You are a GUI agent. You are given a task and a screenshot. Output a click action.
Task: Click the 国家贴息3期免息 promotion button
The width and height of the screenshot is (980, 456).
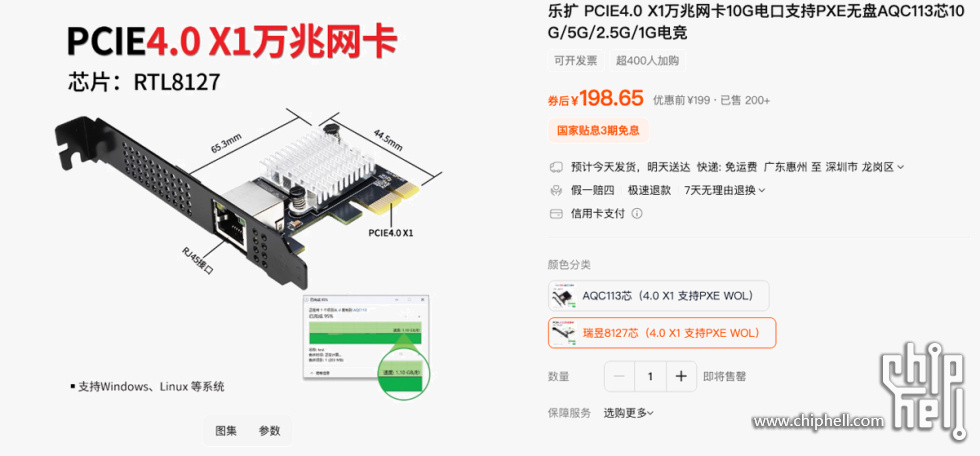click(x=598, y=131)
